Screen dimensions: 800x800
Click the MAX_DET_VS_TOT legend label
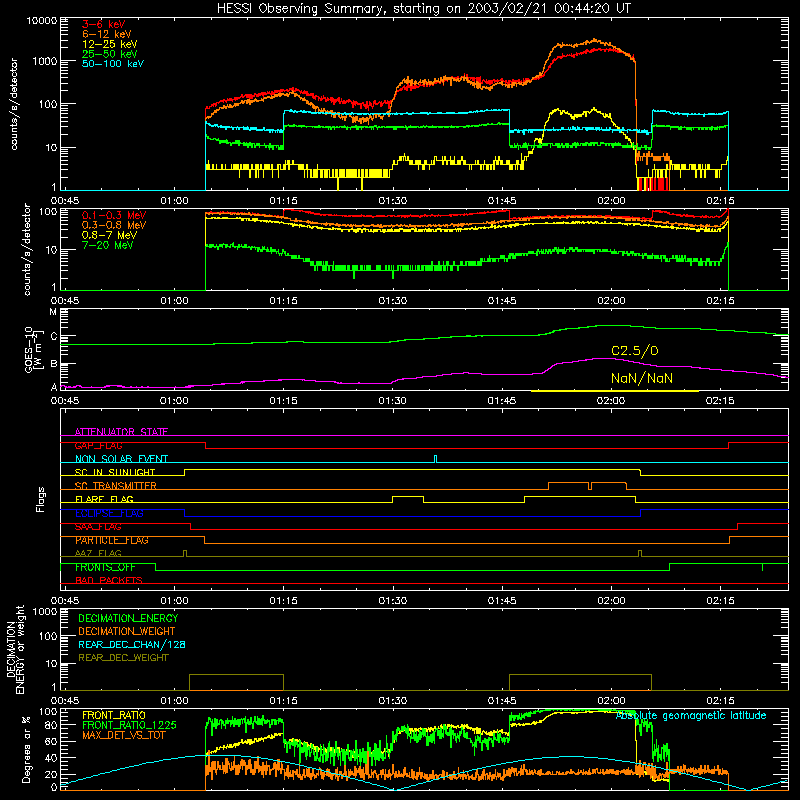(123, 735)
